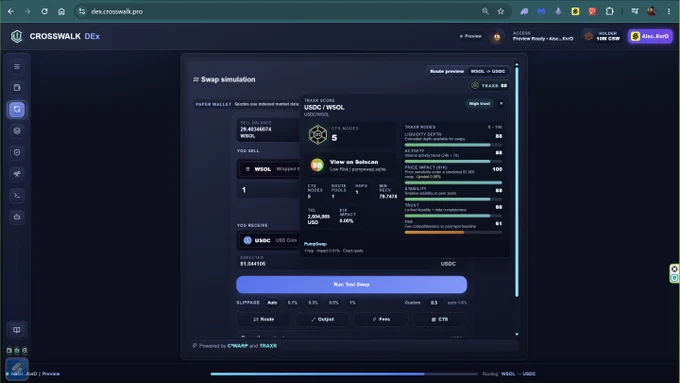Close the TRAXR score popup
The image size is (680, 383).
point(501,103)
